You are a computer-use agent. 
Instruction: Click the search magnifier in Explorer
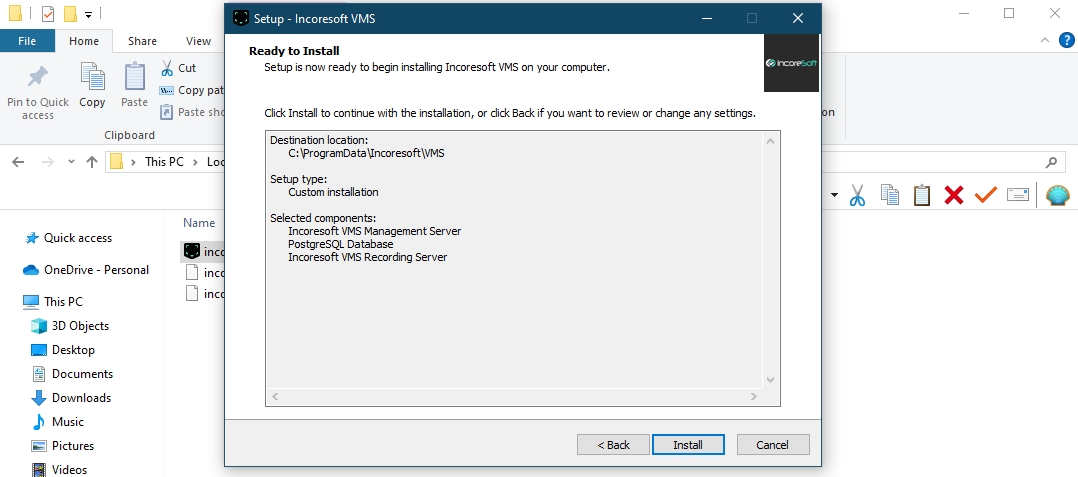[1051, 162]
